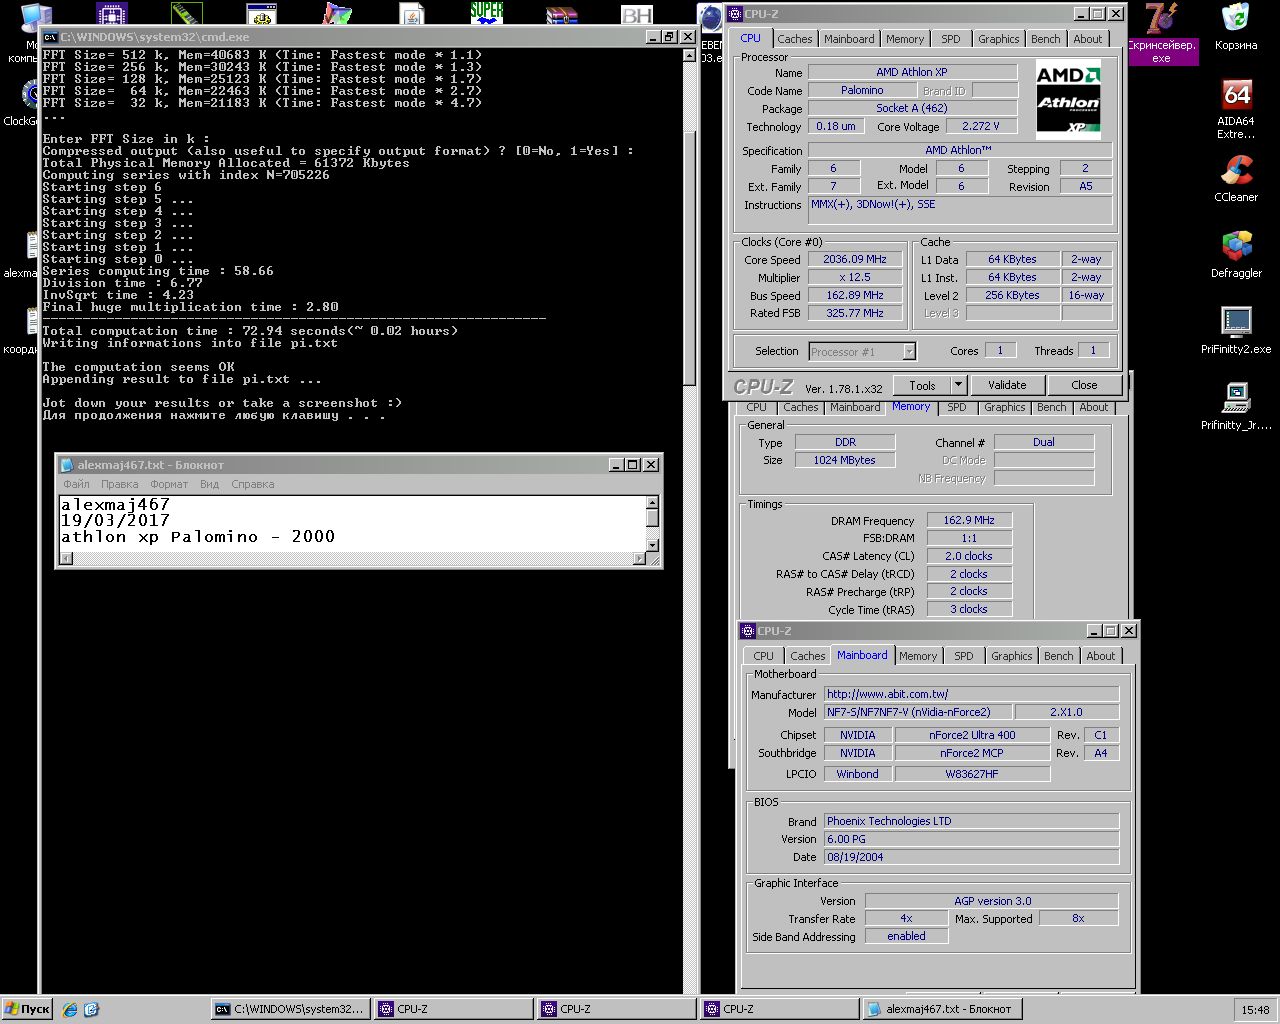
Task: Switch to Caches tab in top CPU-Z
Action: (x=795, y=39)
